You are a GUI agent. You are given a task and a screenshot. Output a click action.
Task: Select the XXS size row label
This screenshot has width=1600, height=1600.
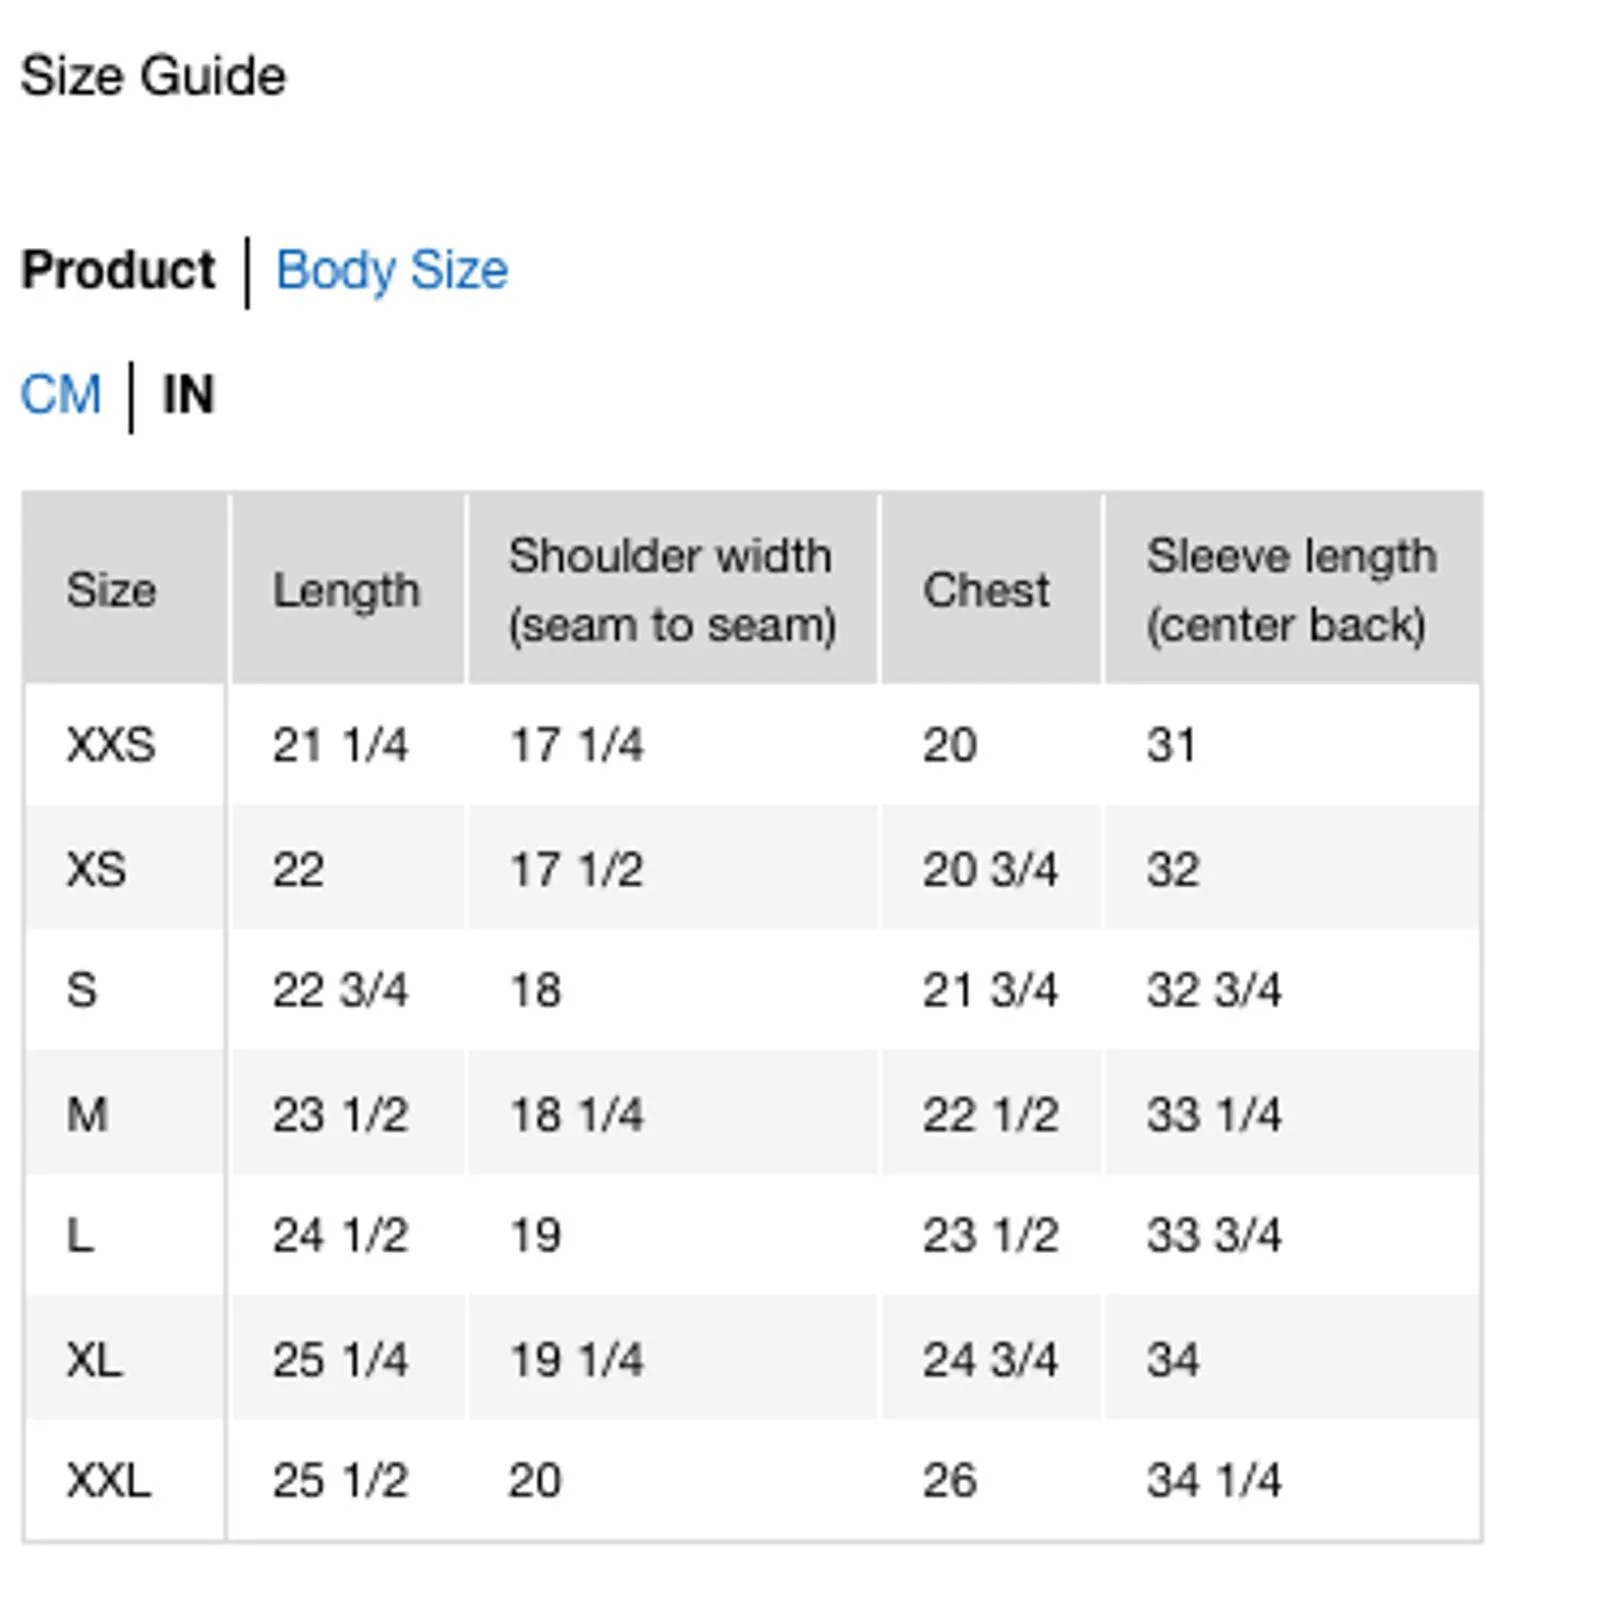(x=111, y=745)
